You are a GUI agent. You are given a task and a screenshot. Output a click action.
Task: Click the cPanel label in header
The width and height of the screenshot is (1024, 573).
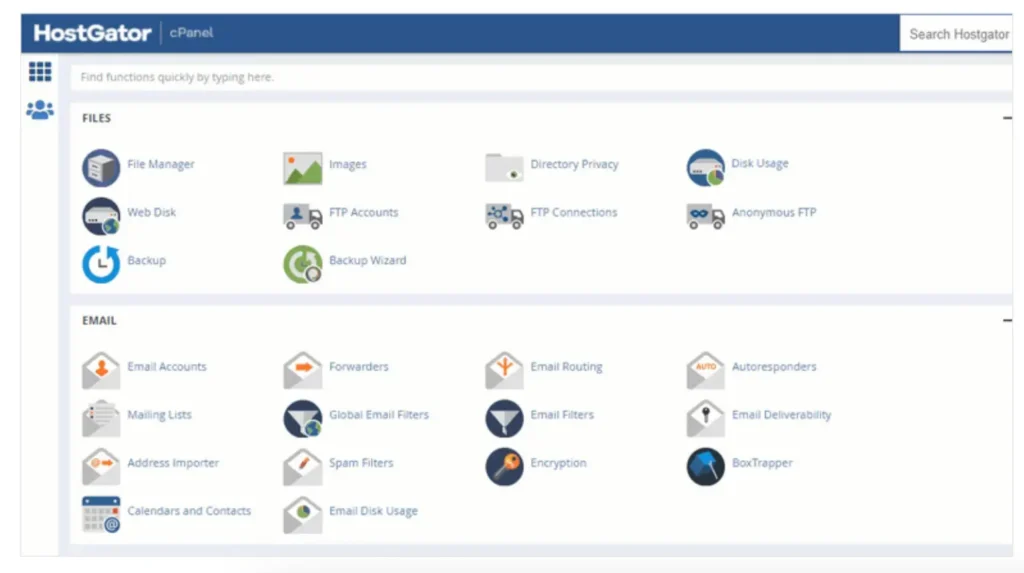pos(191,33)
